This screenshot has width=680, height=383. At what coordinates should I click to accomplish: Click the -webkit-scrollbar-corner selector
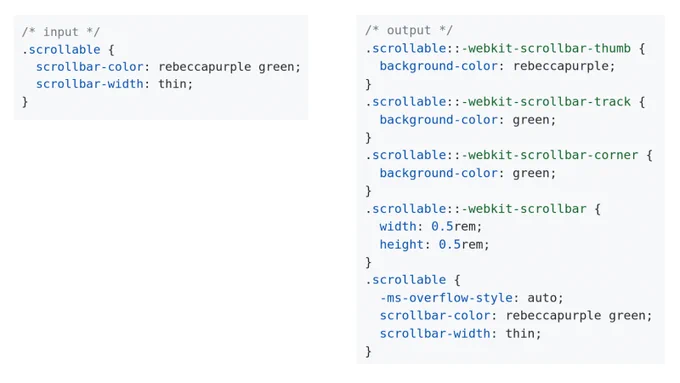550,155
